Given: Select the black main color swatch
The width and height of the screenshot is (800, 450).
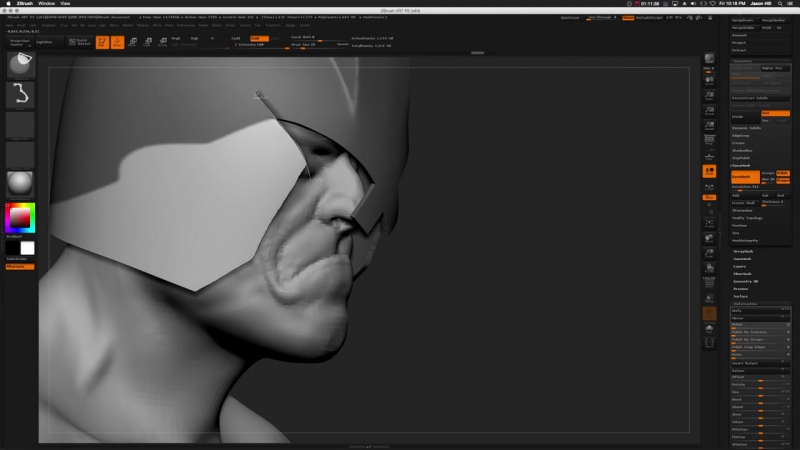Looking at the screenshot, I should [x=13, y=248].
